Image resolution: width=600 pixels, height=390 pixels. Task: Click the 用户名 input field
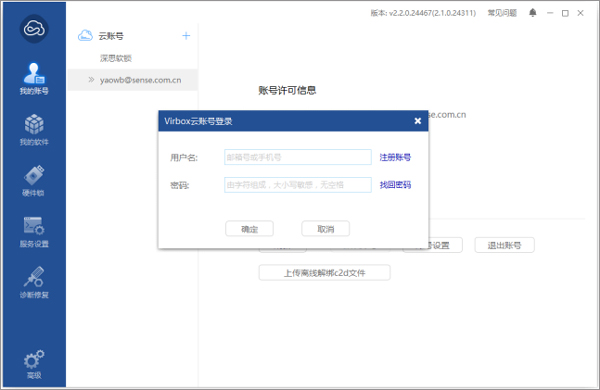coord(298,157)
